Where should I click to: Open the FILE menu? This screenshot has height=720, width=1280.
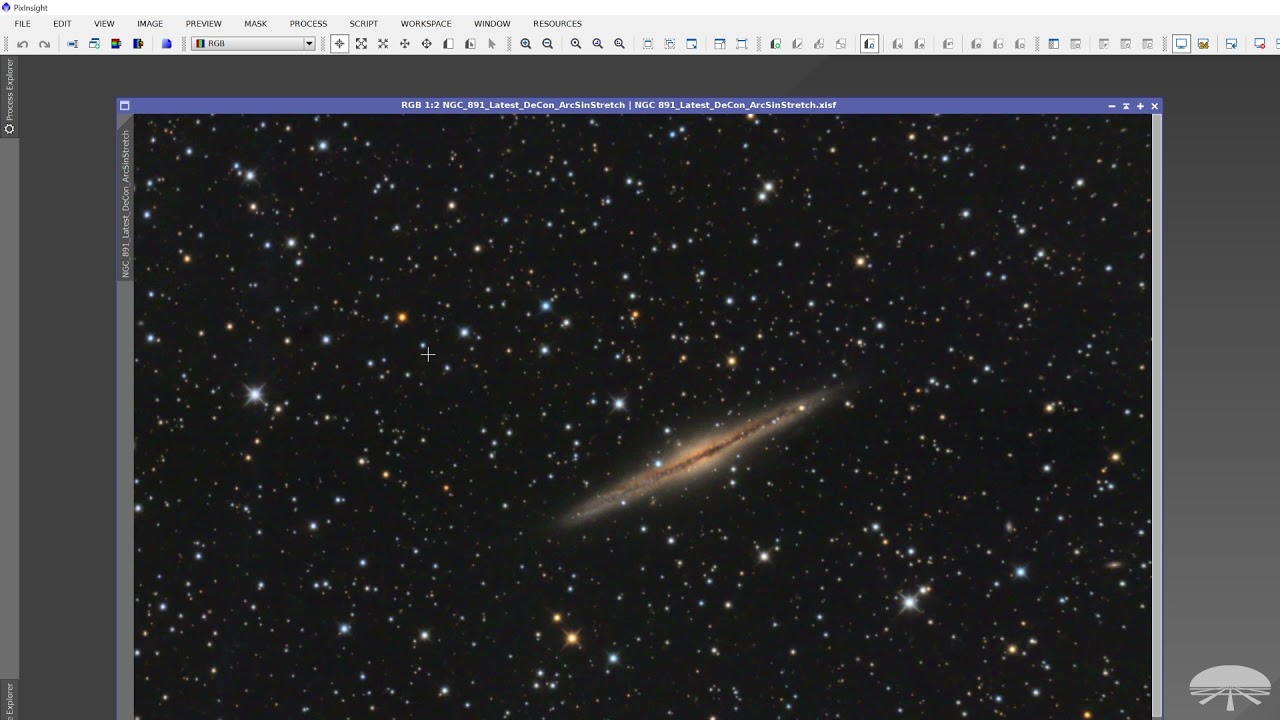(22, 24)
